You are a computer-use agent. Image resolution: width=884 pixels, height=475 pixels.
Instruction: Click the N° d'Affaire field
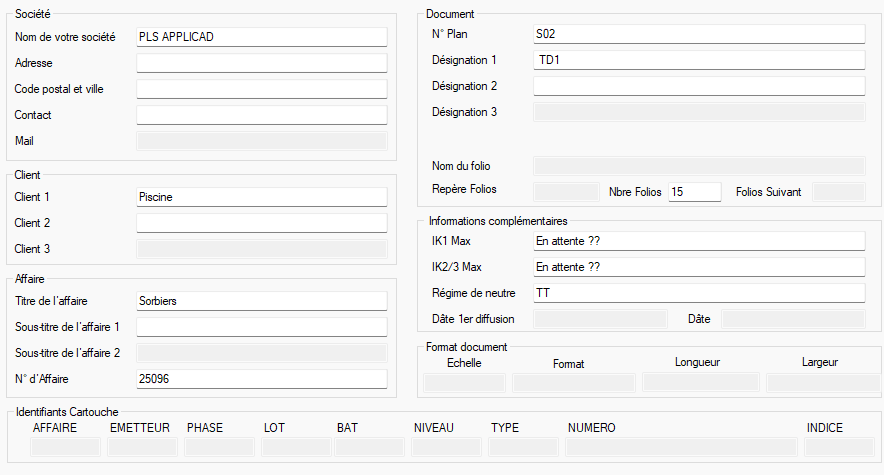(261, 379)
